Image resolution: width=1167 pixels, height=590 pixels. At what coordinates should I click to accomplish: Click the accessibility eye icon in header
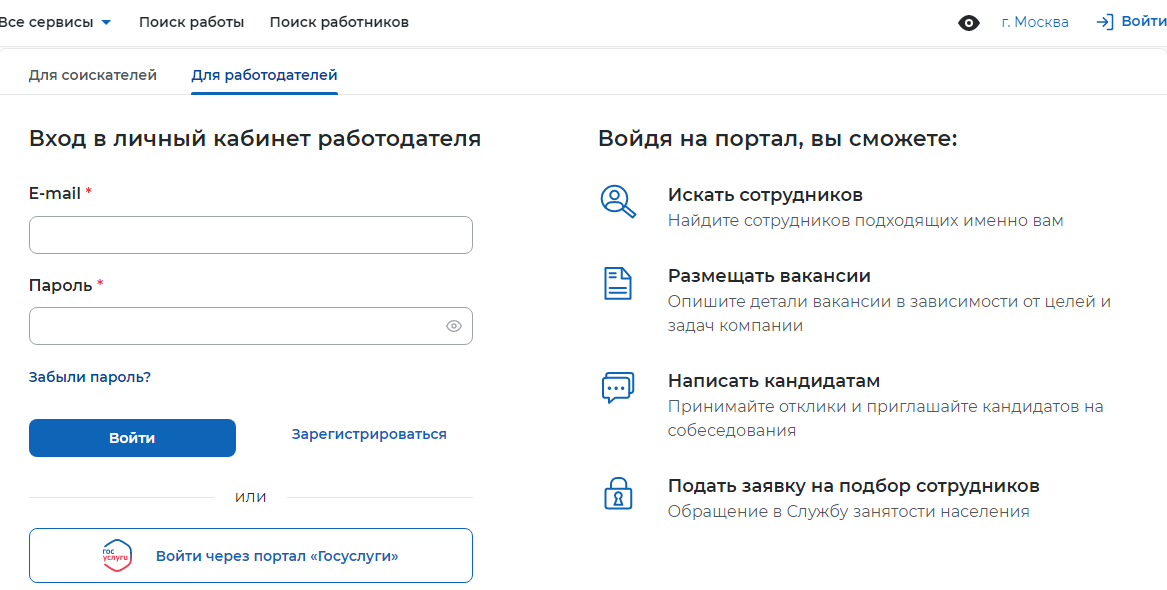(x=968, y=23)
